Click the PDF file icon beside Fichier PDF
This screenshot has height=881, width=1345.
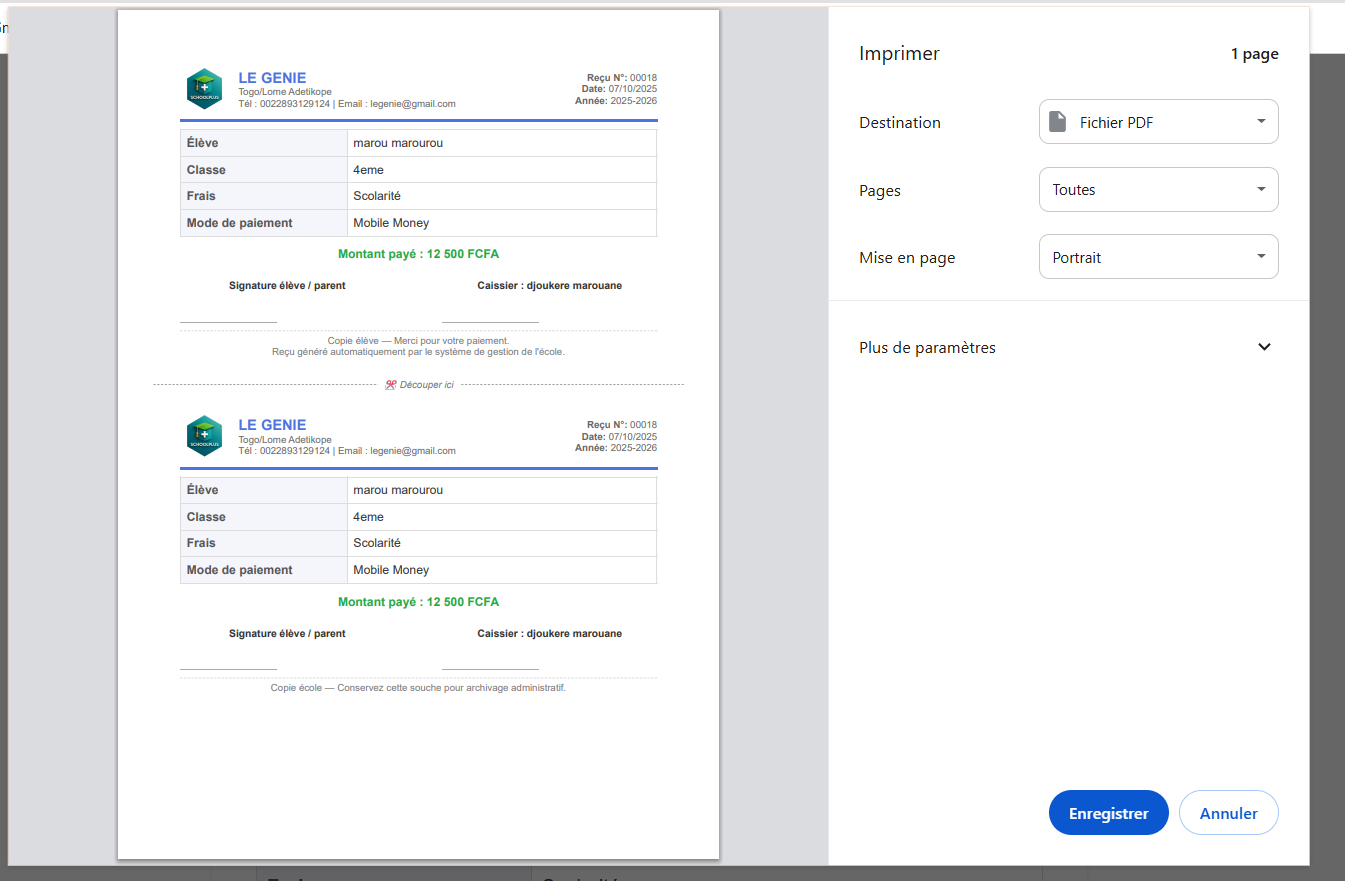tap(1057, 121)
